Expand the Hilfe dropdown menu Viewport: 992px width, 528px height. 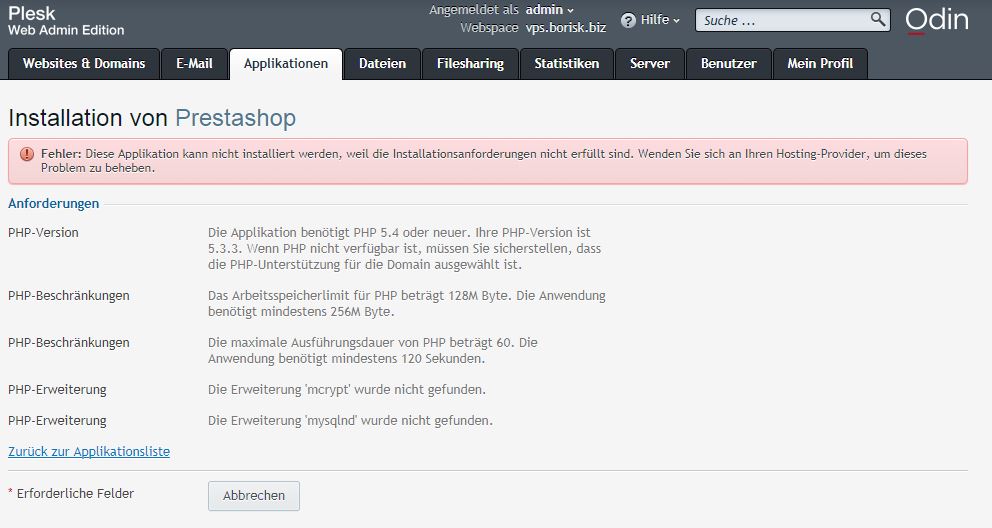point(660,20)
